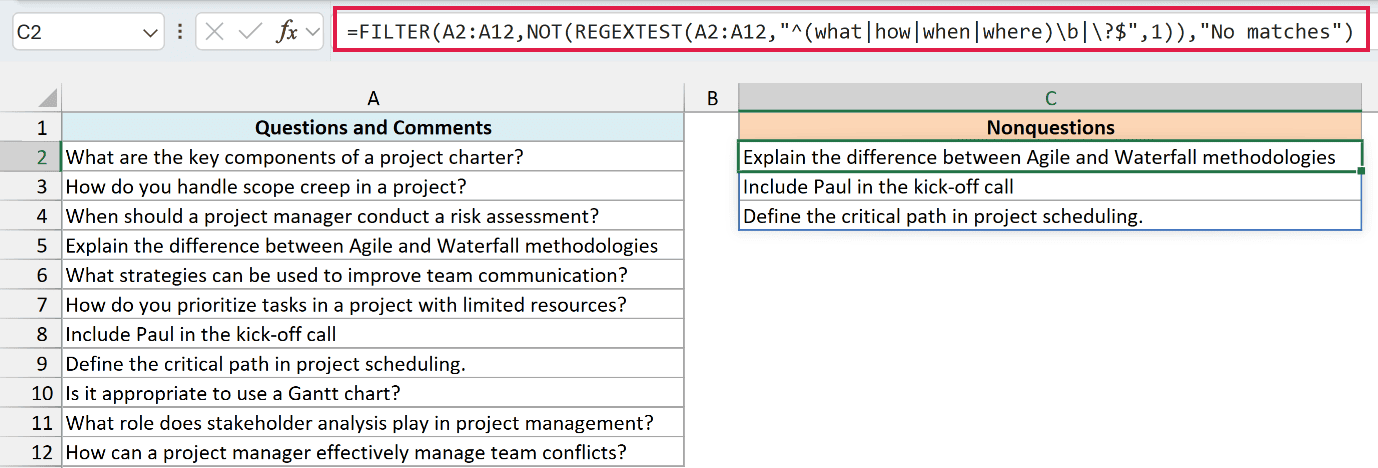Viewport: 1378px width, 468px height.
Task: Select the column B header
Action: click(x=712, y=98)
